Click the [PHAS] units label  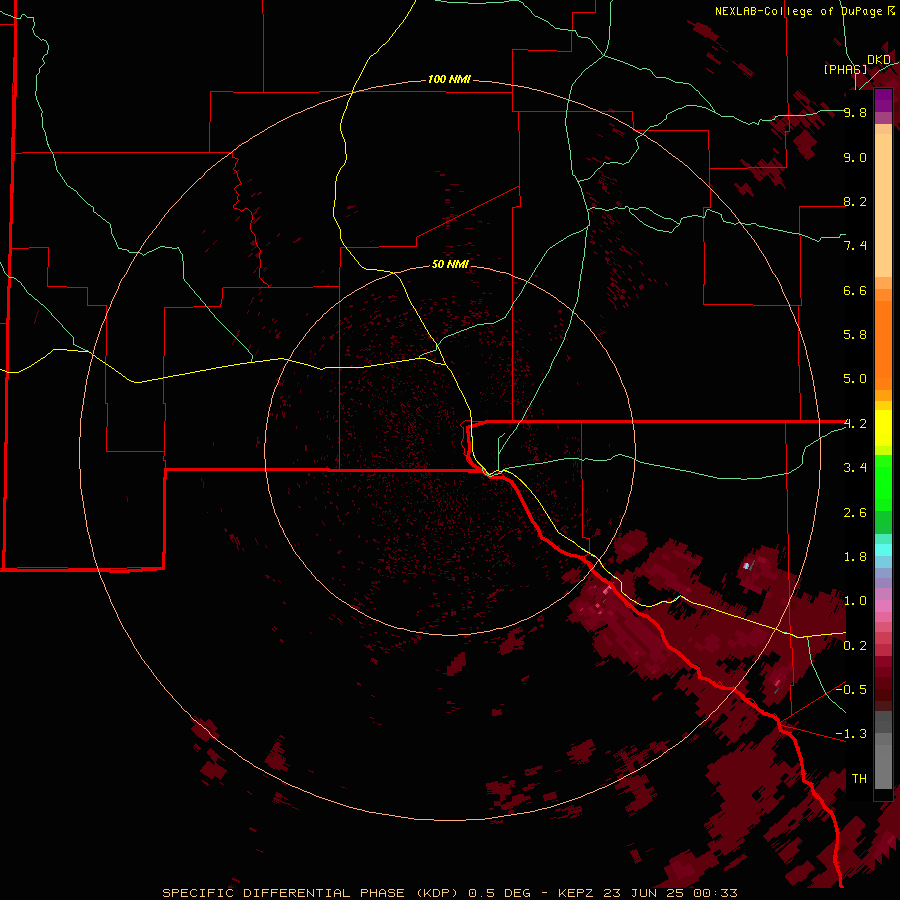pyautogui.click(x=845, y=69)
